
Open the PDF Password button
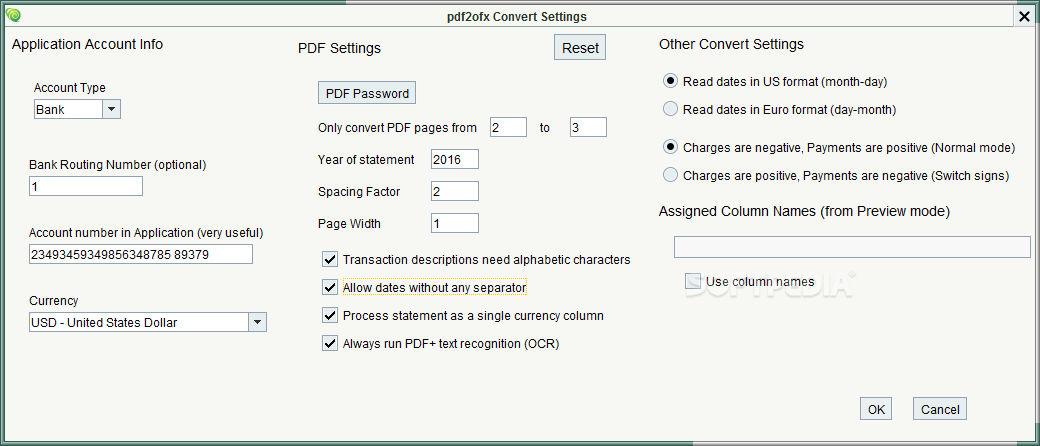pyautogui.click(x=367, y=94)
